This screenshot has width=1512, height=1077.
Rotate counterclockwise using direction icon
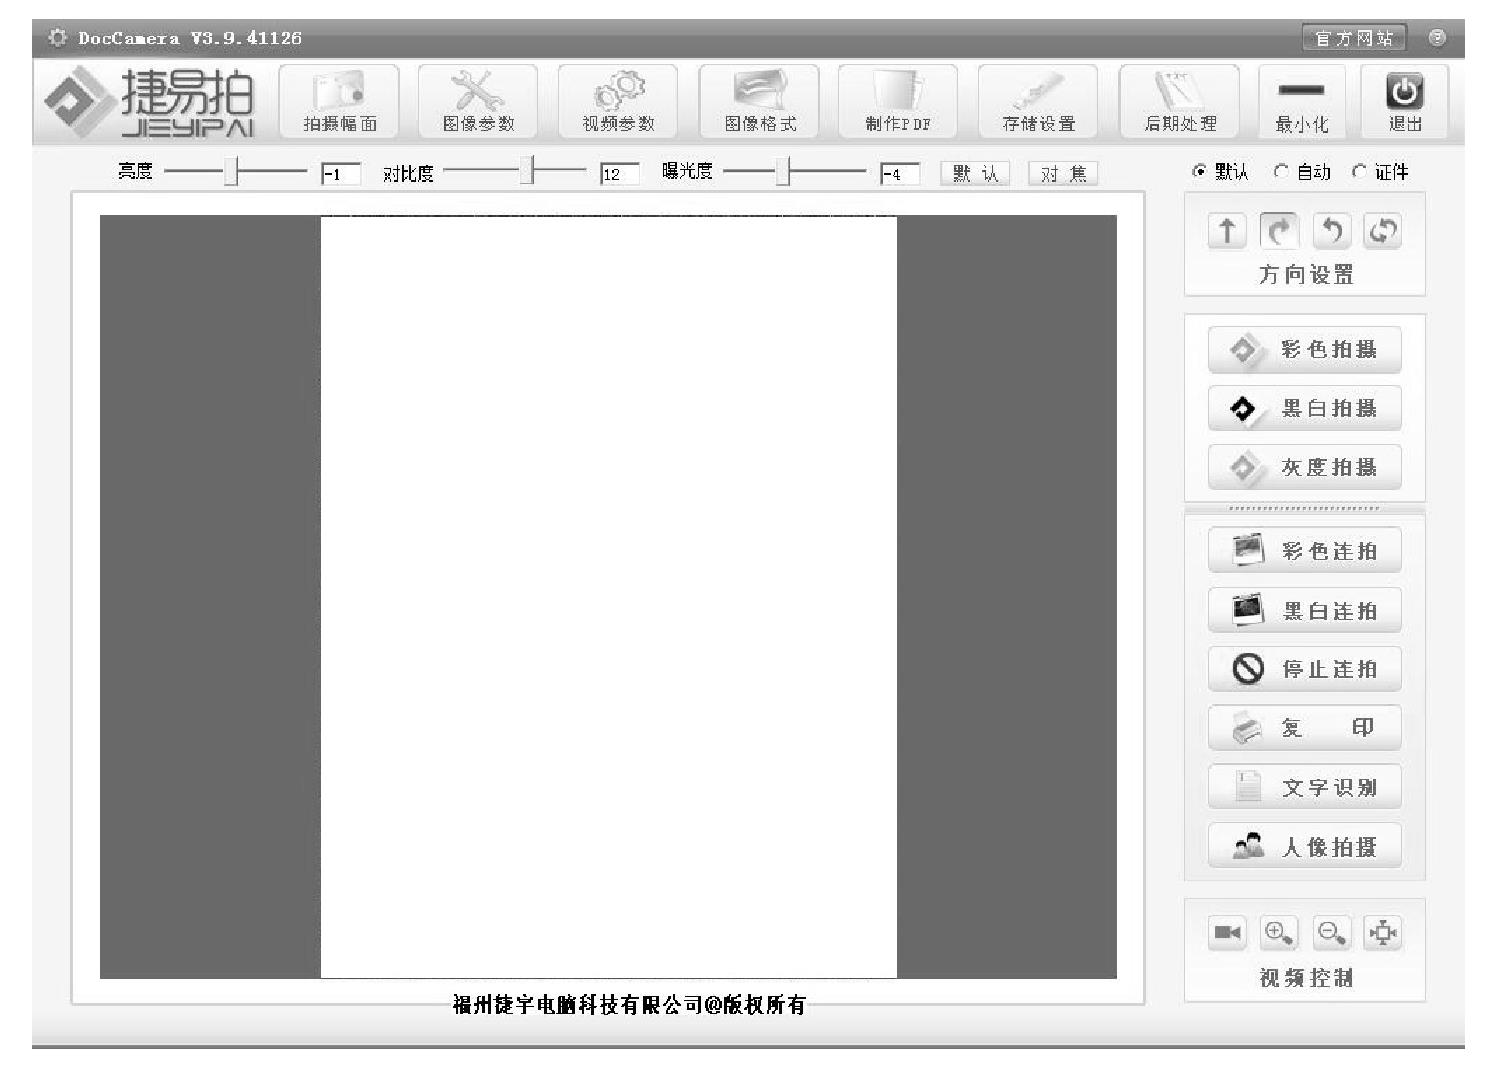coord(1331,231)
